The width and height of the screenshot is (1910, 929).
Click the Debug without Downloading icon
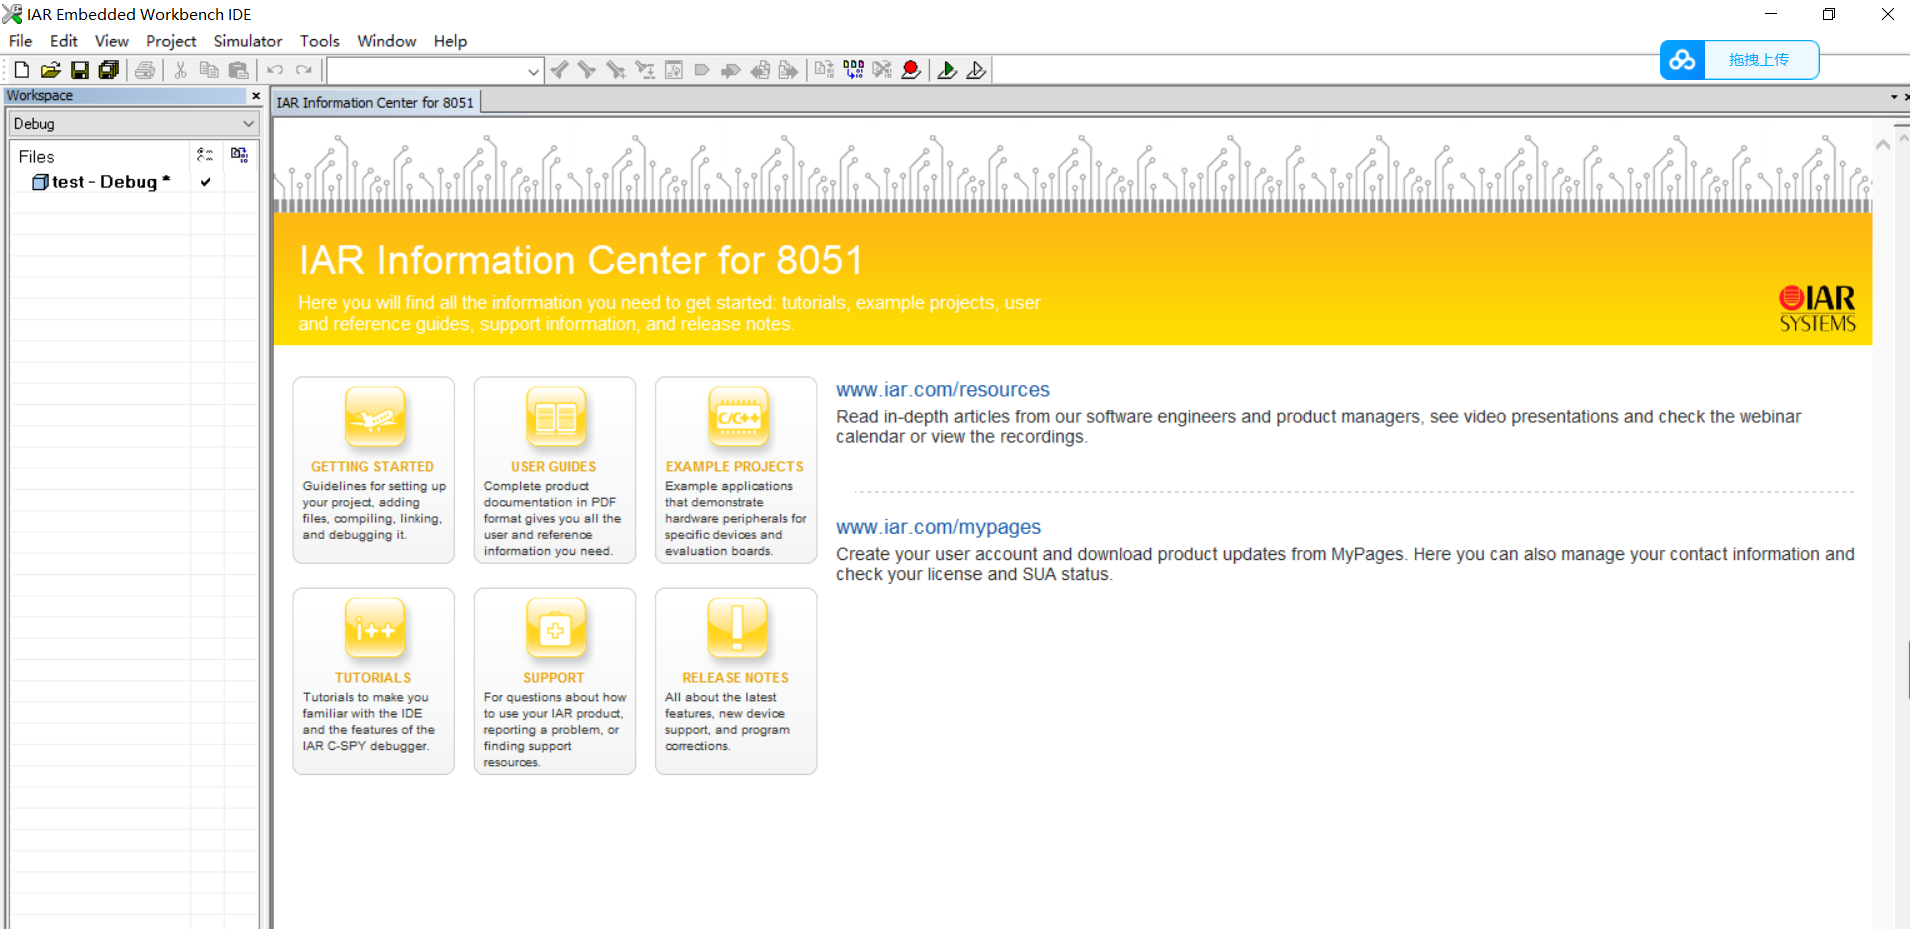[x=976, y=70]
